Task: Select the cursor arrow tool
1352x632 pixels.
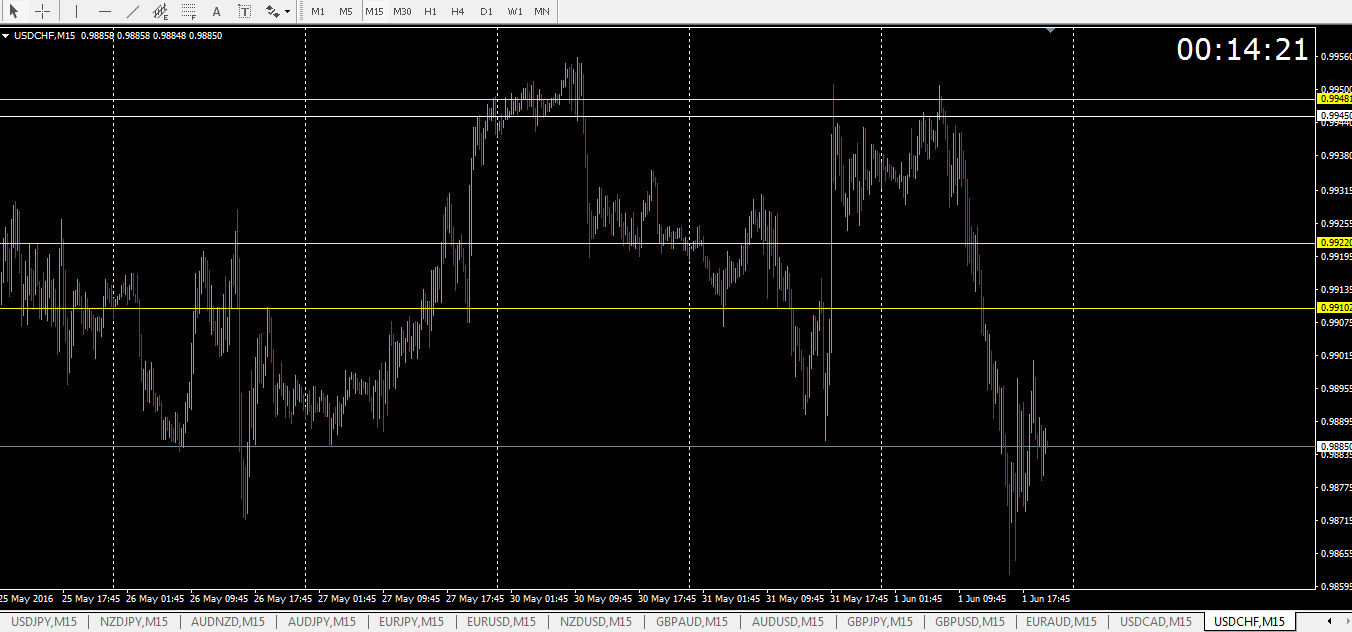Action: point(15,11)
